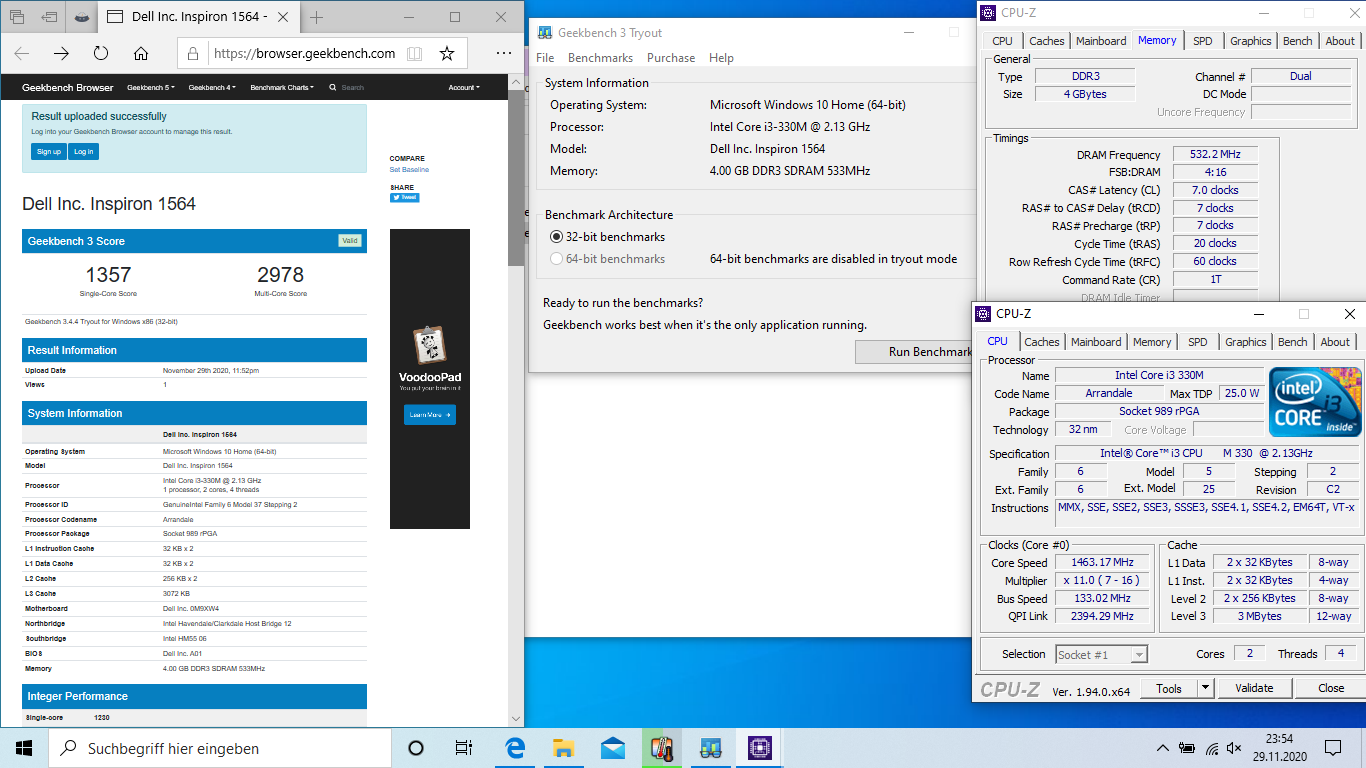Viewport: 1366px width, 768px height.
Task: Toggle reading view icon in Edge
Action: [x=414, y=54]
